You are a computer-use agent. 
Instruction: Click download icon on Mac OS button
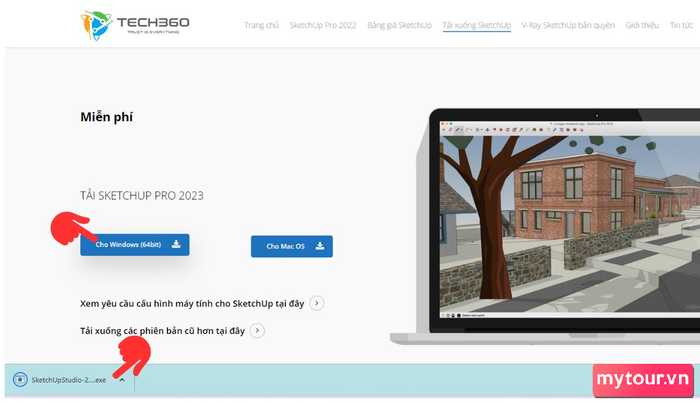[320, 246]
